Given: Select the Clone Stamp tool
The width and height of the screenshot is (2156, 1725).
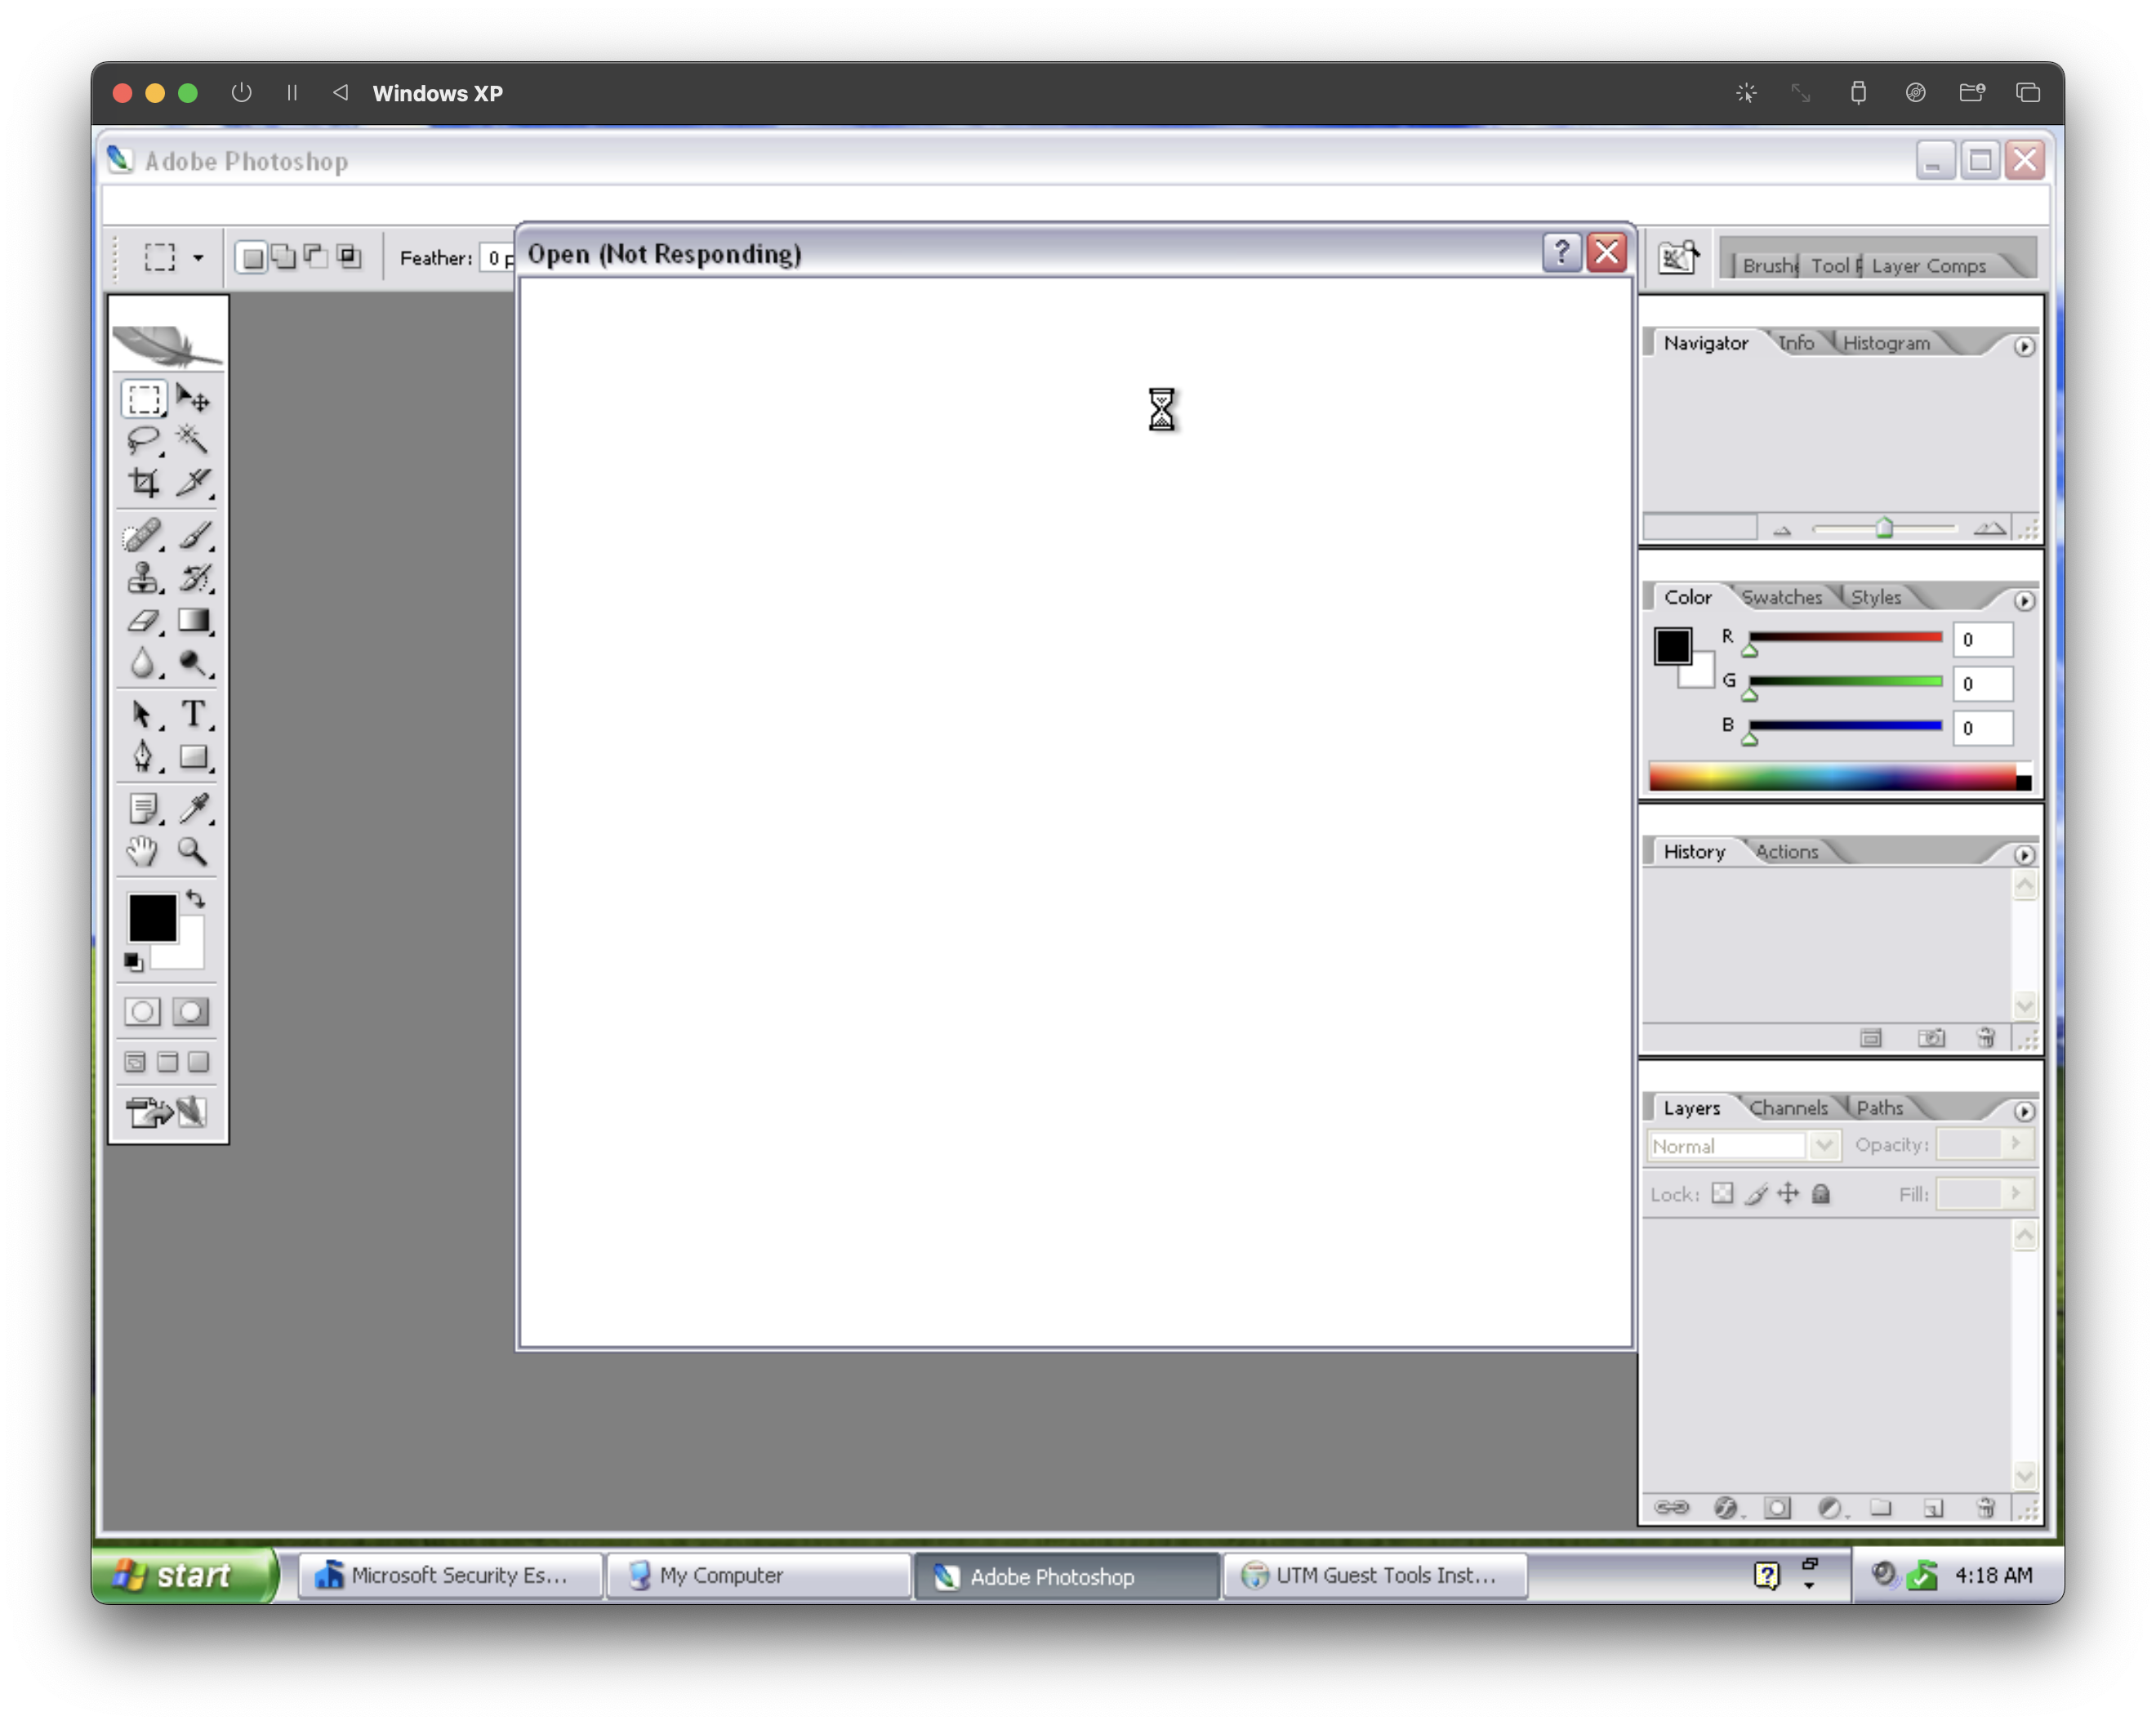Looking at the screenshot, I should [x=144, y=578].
